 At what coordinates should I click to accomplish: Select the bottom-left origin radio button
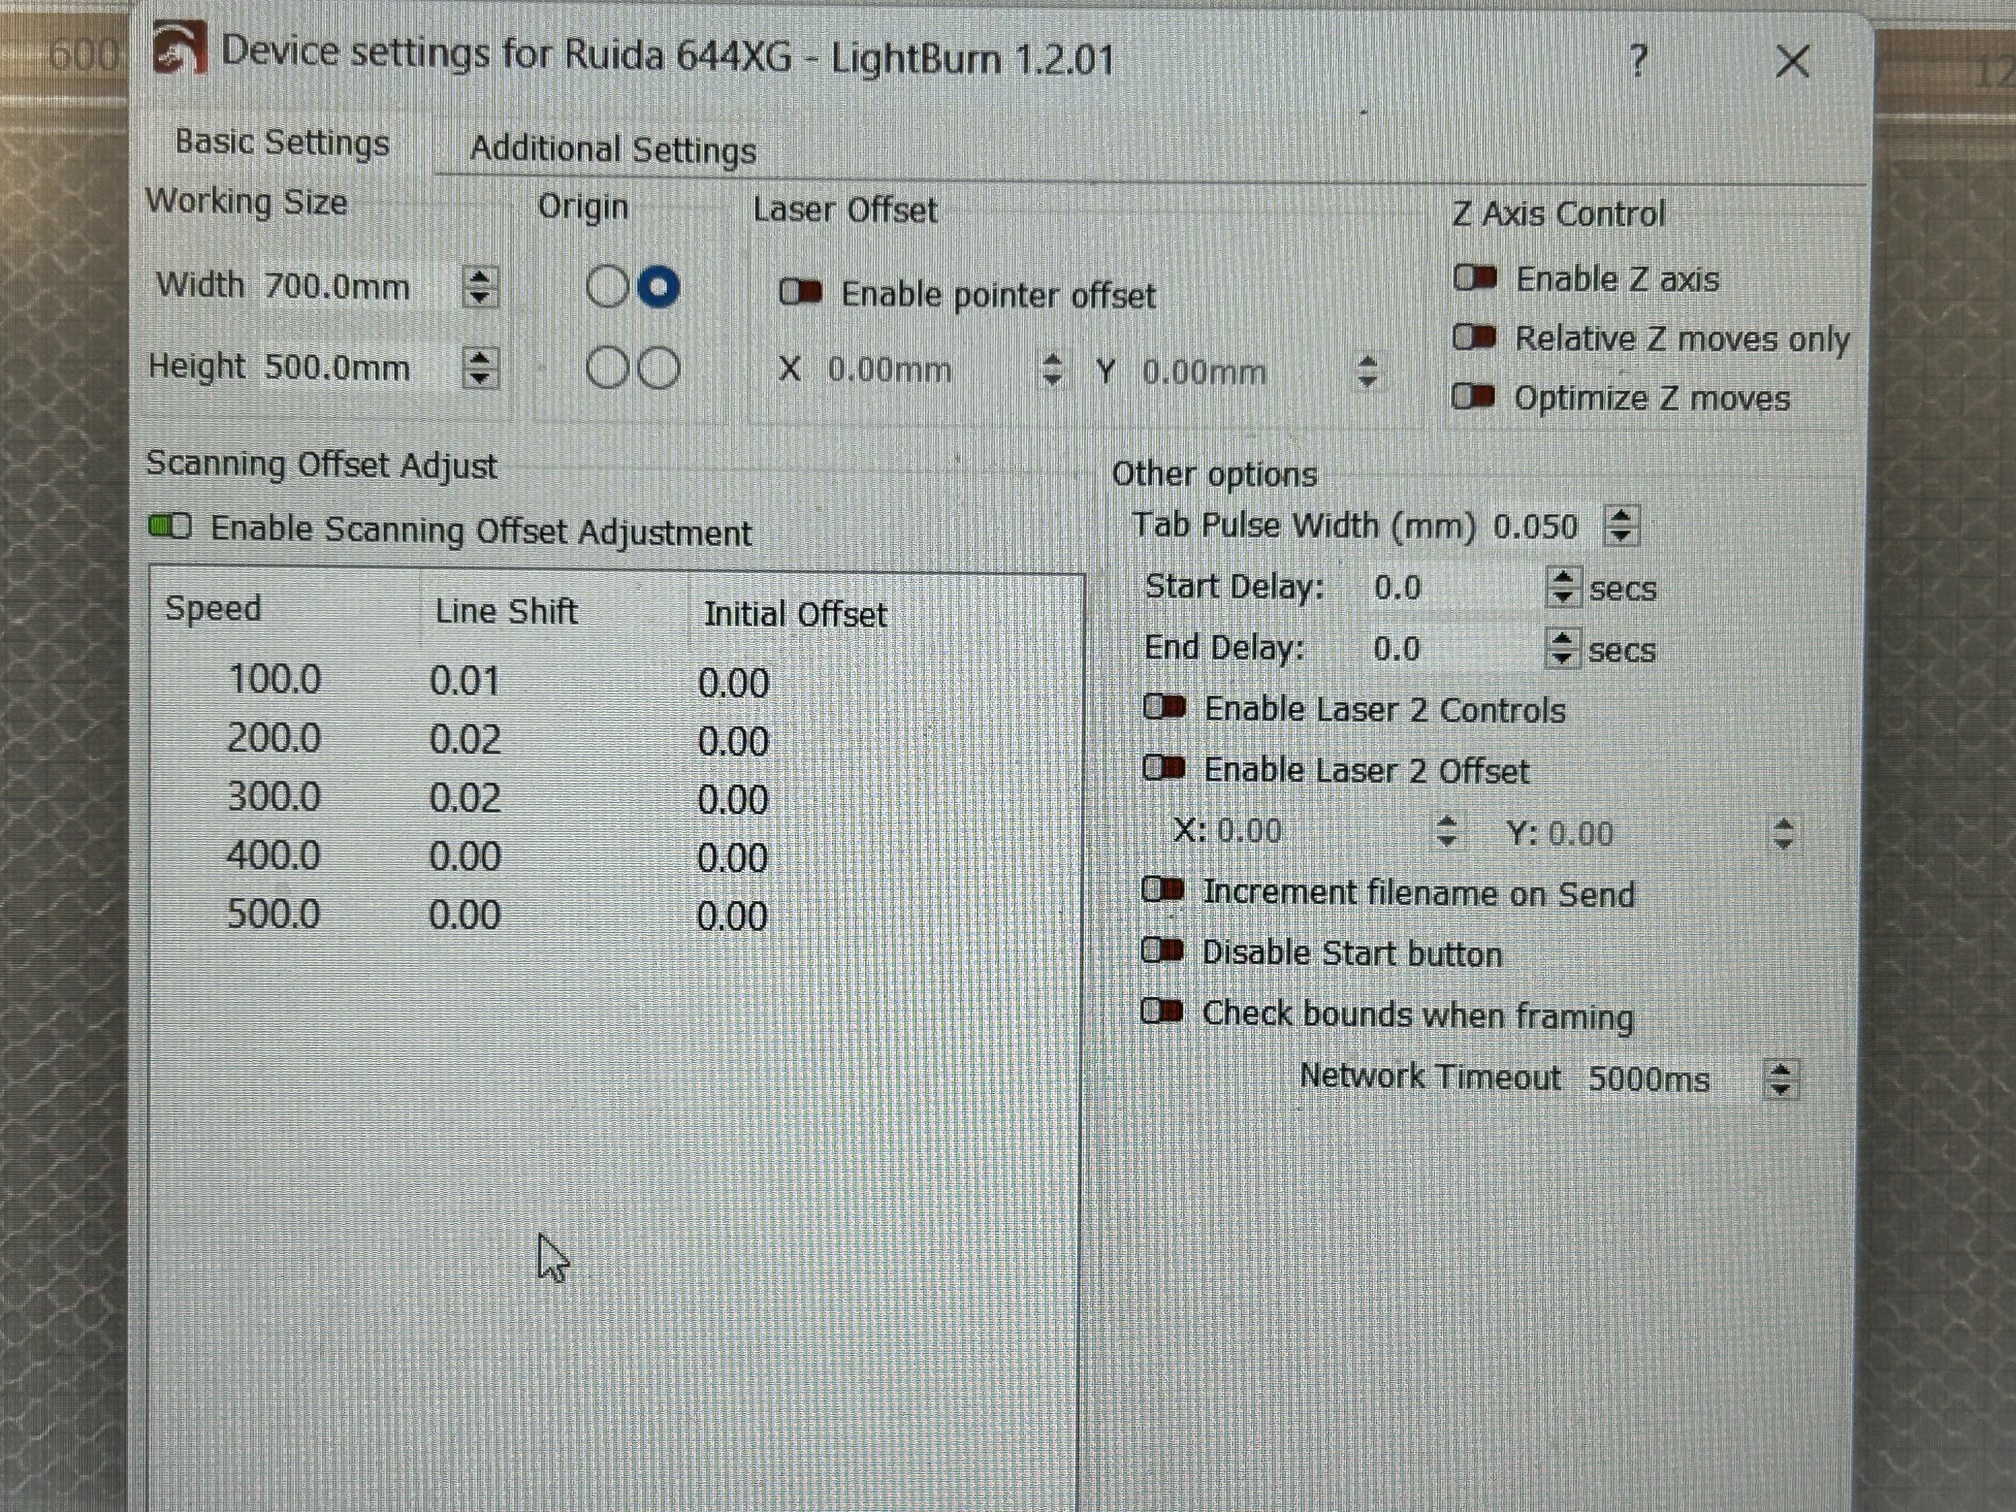pos(607,367)
